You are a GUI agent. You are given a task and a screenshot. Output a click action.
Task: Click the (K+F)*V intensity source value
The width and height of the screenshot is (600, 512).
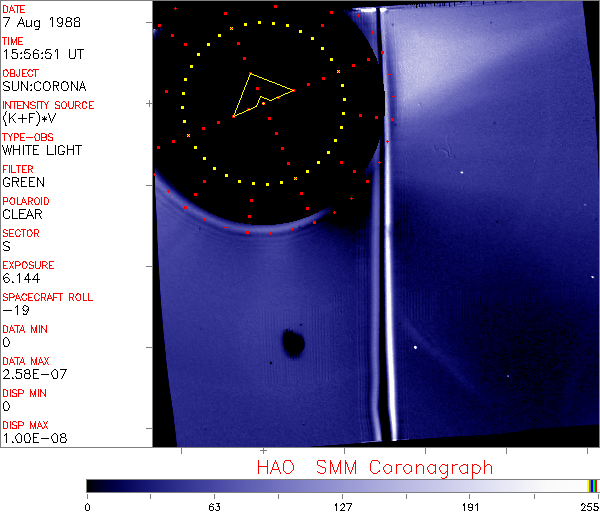[x=32, y=118]
